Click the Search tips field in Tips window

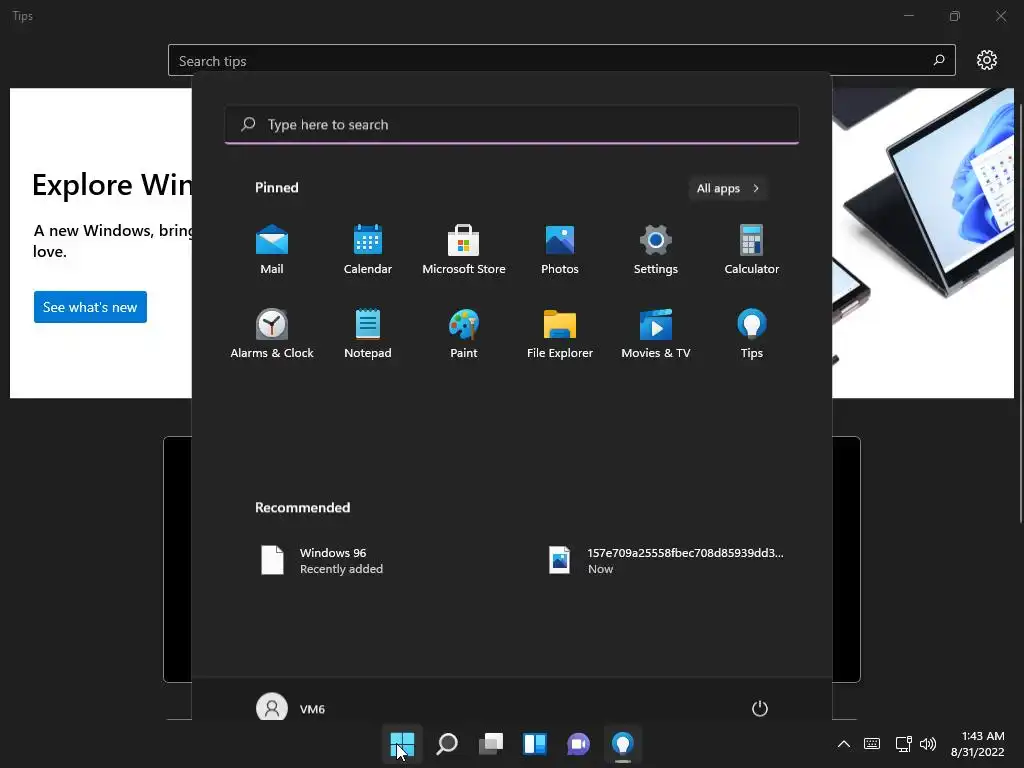pyautogui.click(x=562, y=60)
